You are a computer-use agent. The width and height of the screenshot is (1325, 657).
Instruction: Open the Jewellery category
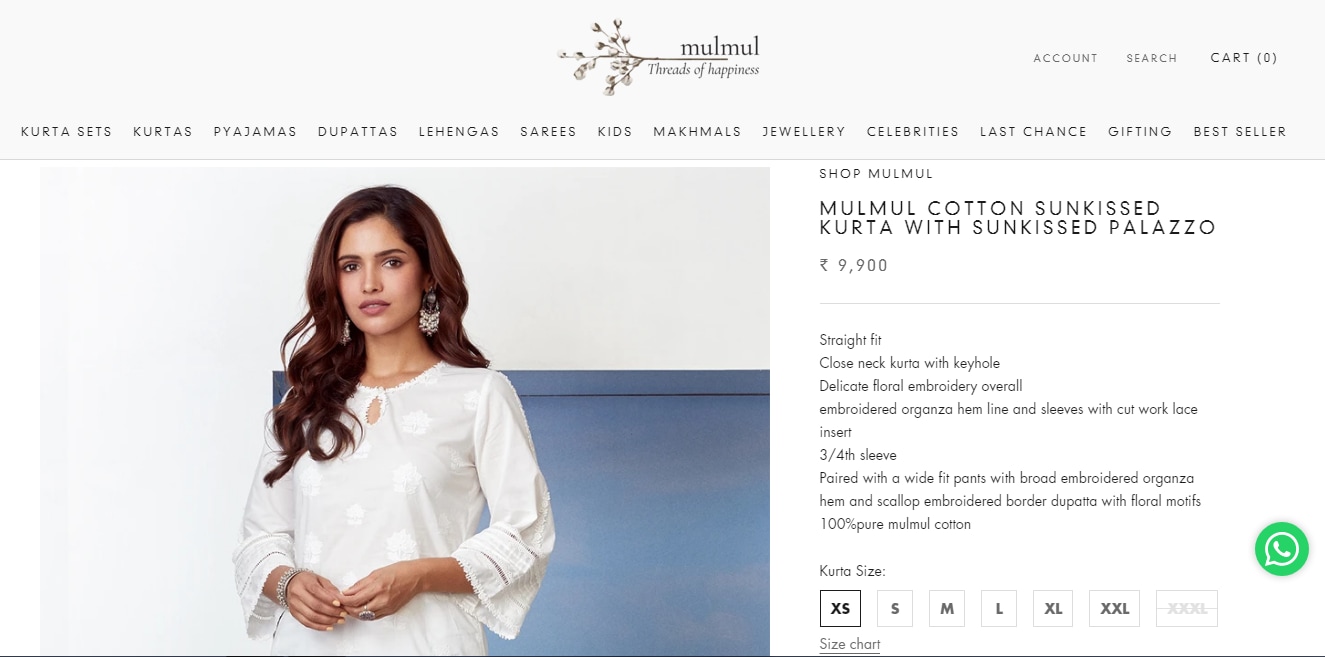coord(804,132)
